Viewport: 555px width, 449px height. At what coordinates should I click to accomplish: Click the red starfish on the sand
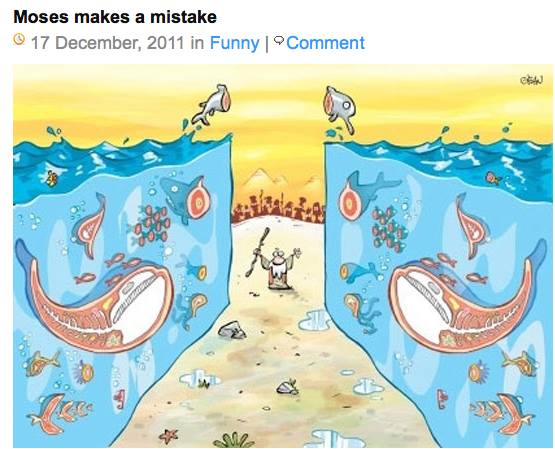169,436
